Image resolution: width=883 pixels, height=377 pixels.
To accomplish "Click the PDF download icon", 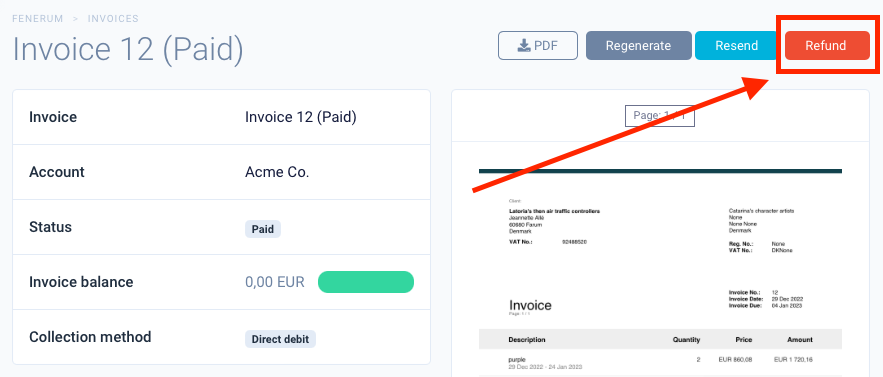I will (x=524, y=46).
